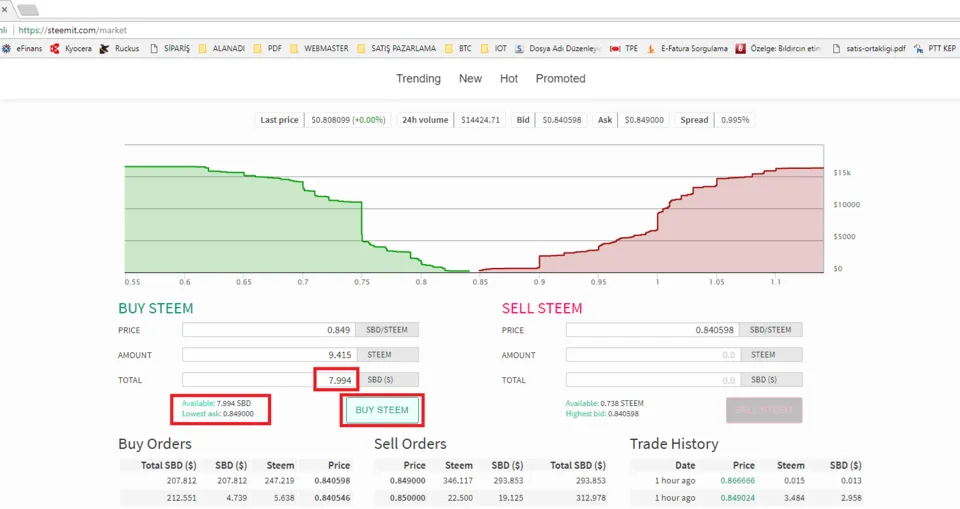The width and height of the screenshot is (960, 509).
Task: Select buy order priced 0.840598
Action: pos(236,481)
